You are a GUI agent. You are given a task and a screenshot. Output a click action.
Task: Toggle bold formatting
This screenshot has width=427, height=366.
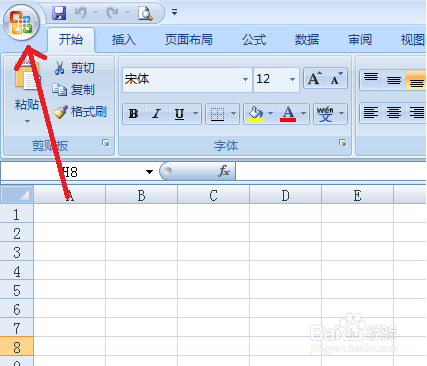[x=134, y=114]
